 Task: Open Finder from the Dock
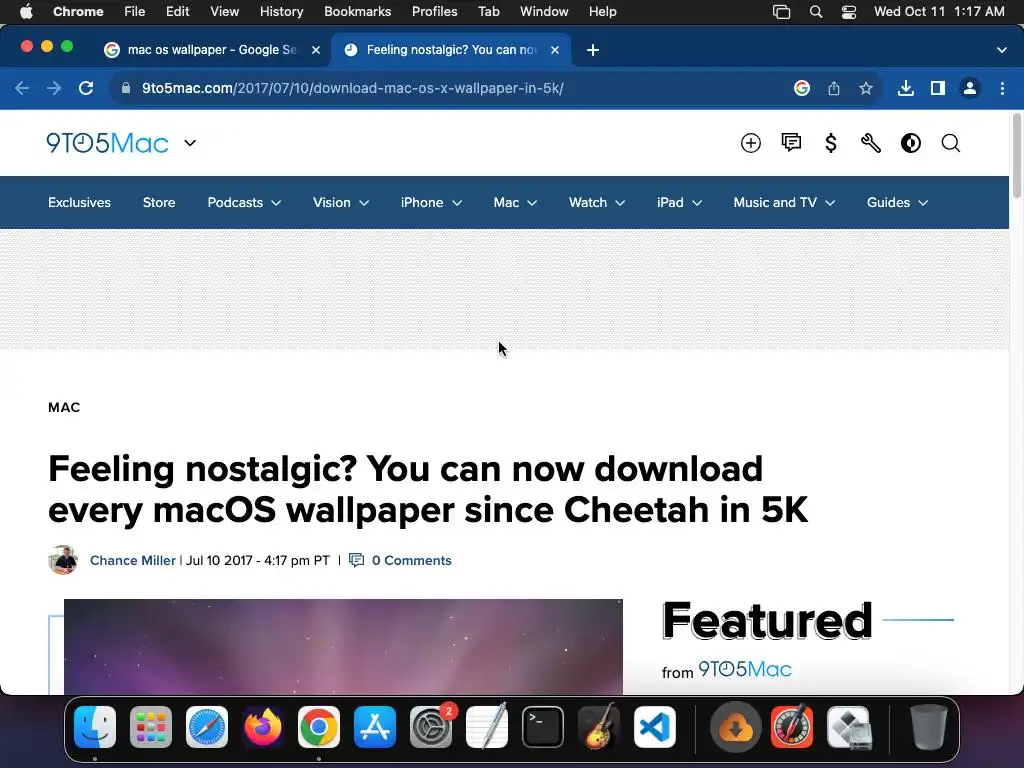[95, 727]
